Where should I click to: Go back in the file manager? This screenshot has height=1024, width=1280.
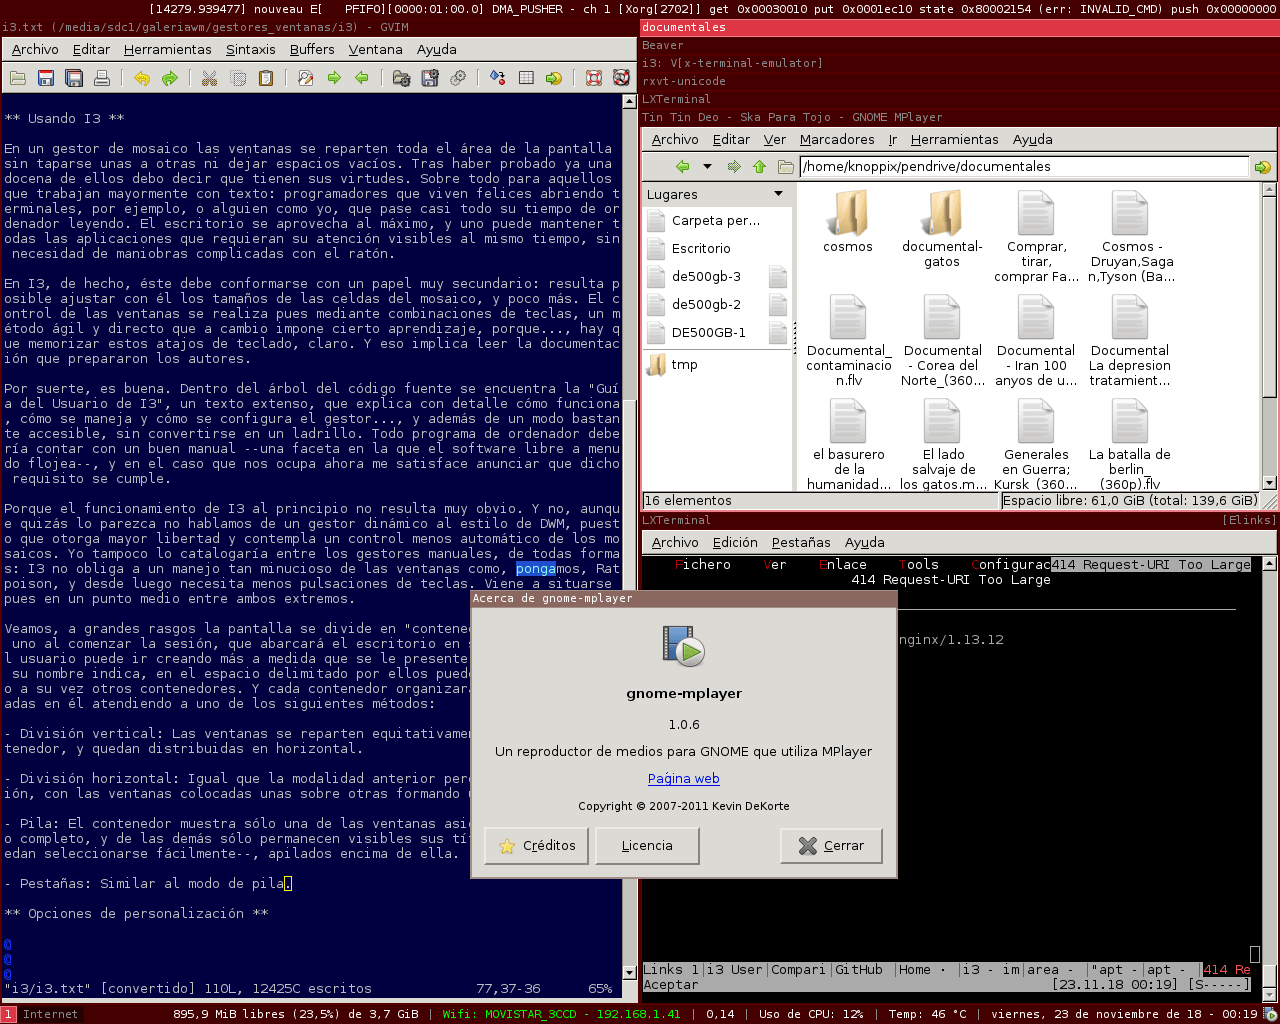pyautogui.click(x=683, y=167)
